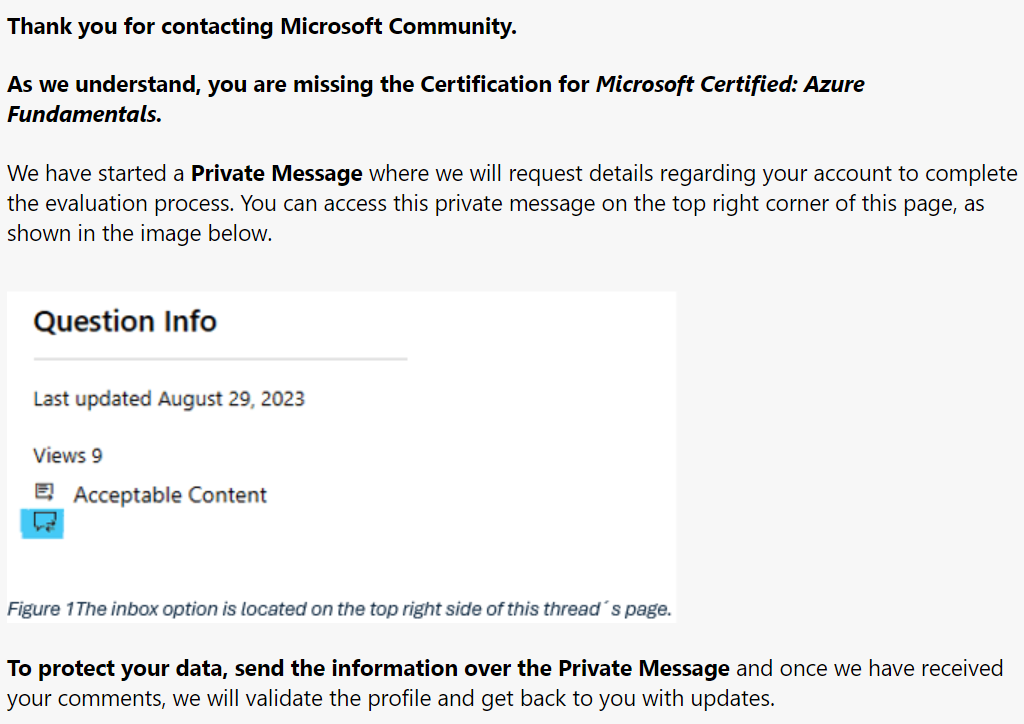Image resolution: width=1024 pixels, height=724 pixels.
Task: Click the Figure 1 caption text
Action: [x=340, y=608]
